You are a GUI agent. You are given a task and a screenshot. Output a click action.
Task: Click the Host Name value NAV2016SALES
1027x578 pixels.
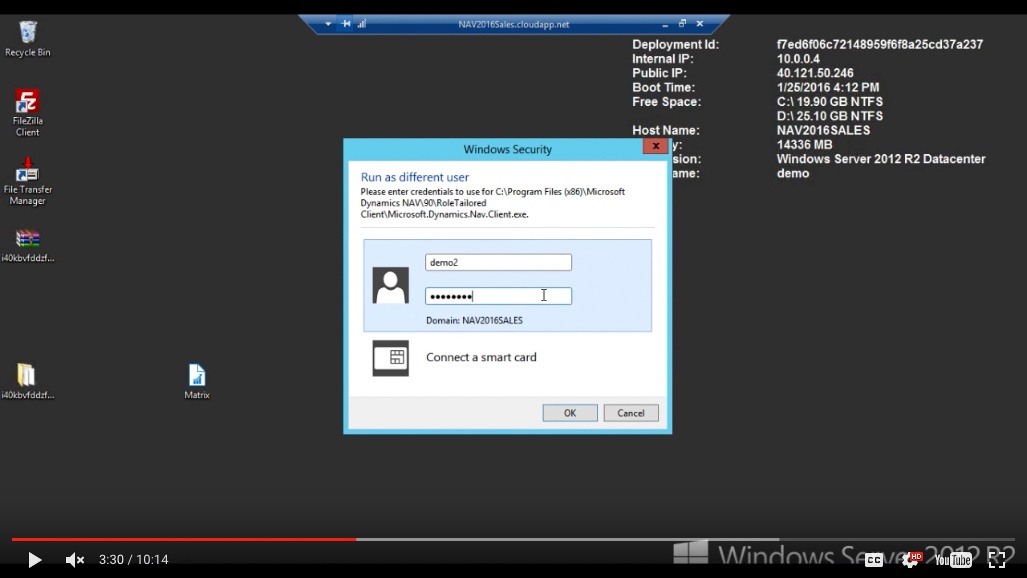823,130
